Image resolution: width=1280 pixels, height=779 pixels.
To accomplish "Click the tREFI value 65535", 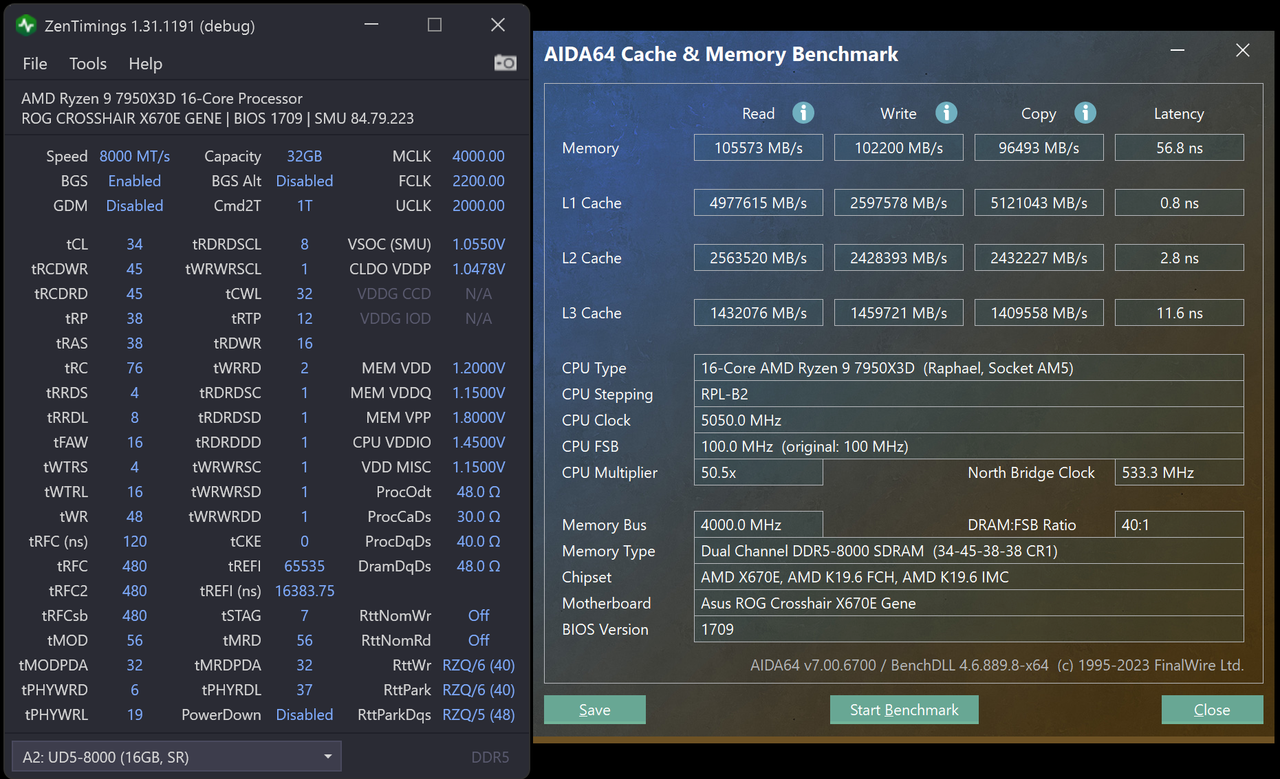I will point(304,566).
